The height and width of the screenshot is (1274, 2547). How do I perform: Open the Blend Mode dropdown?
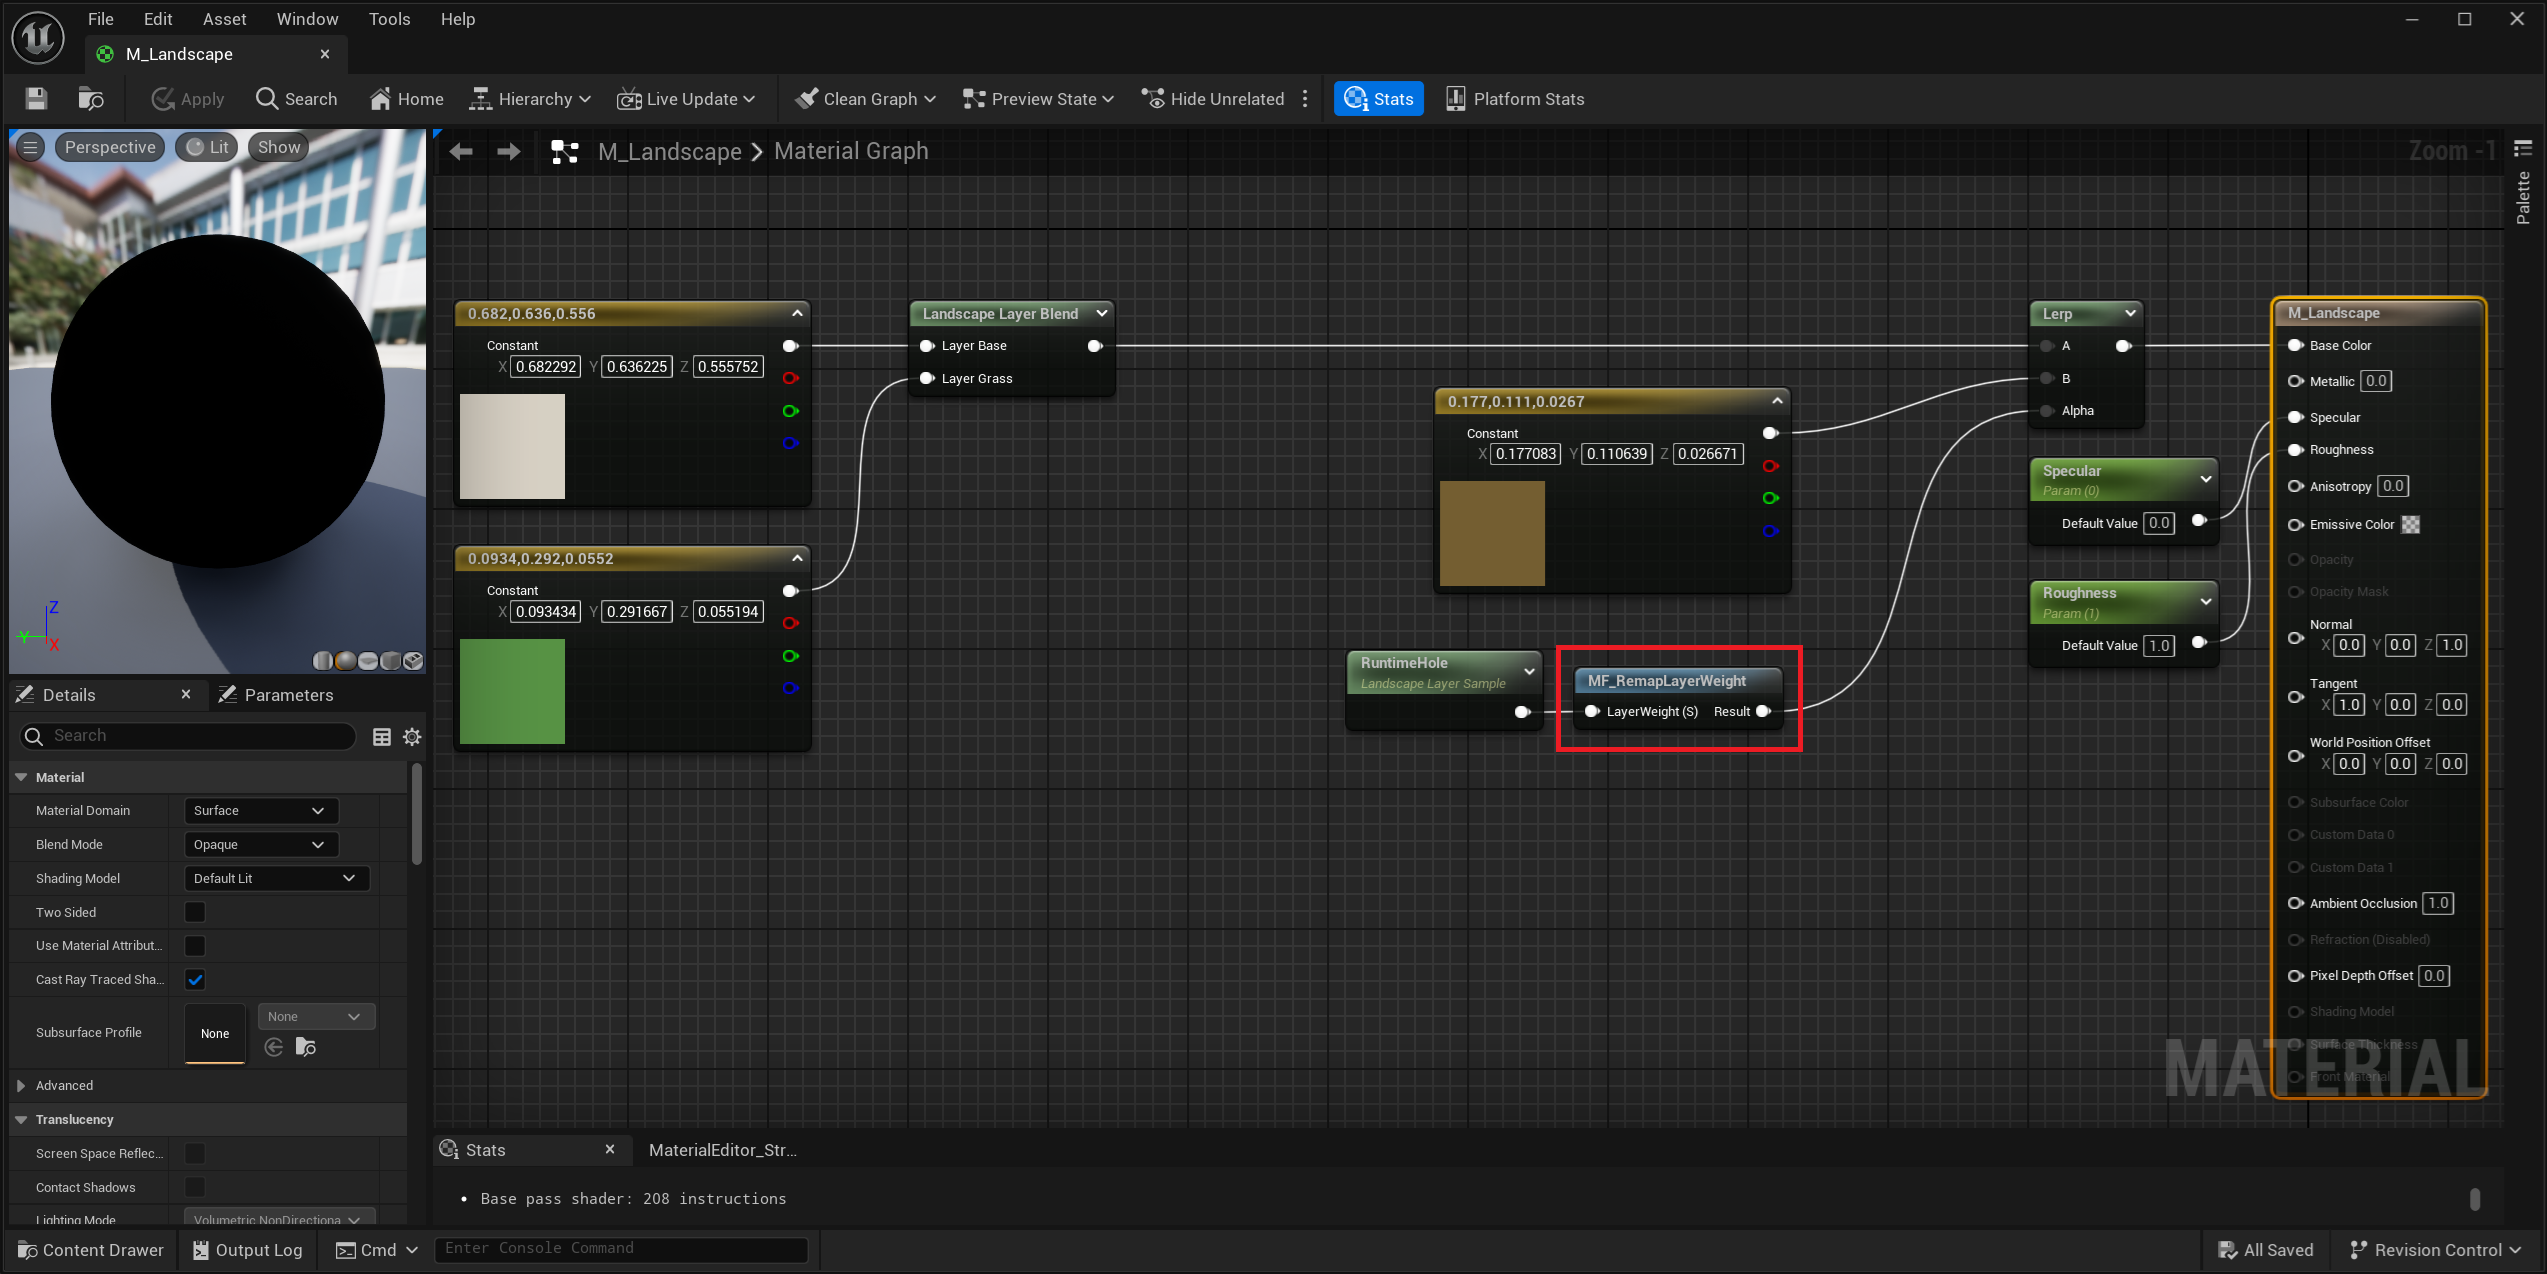(260, 844)
